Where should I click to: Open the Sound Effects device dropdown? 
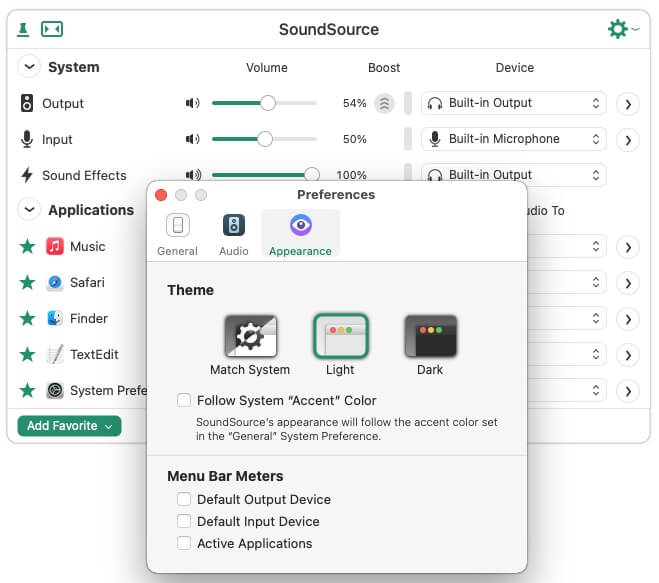514,174
